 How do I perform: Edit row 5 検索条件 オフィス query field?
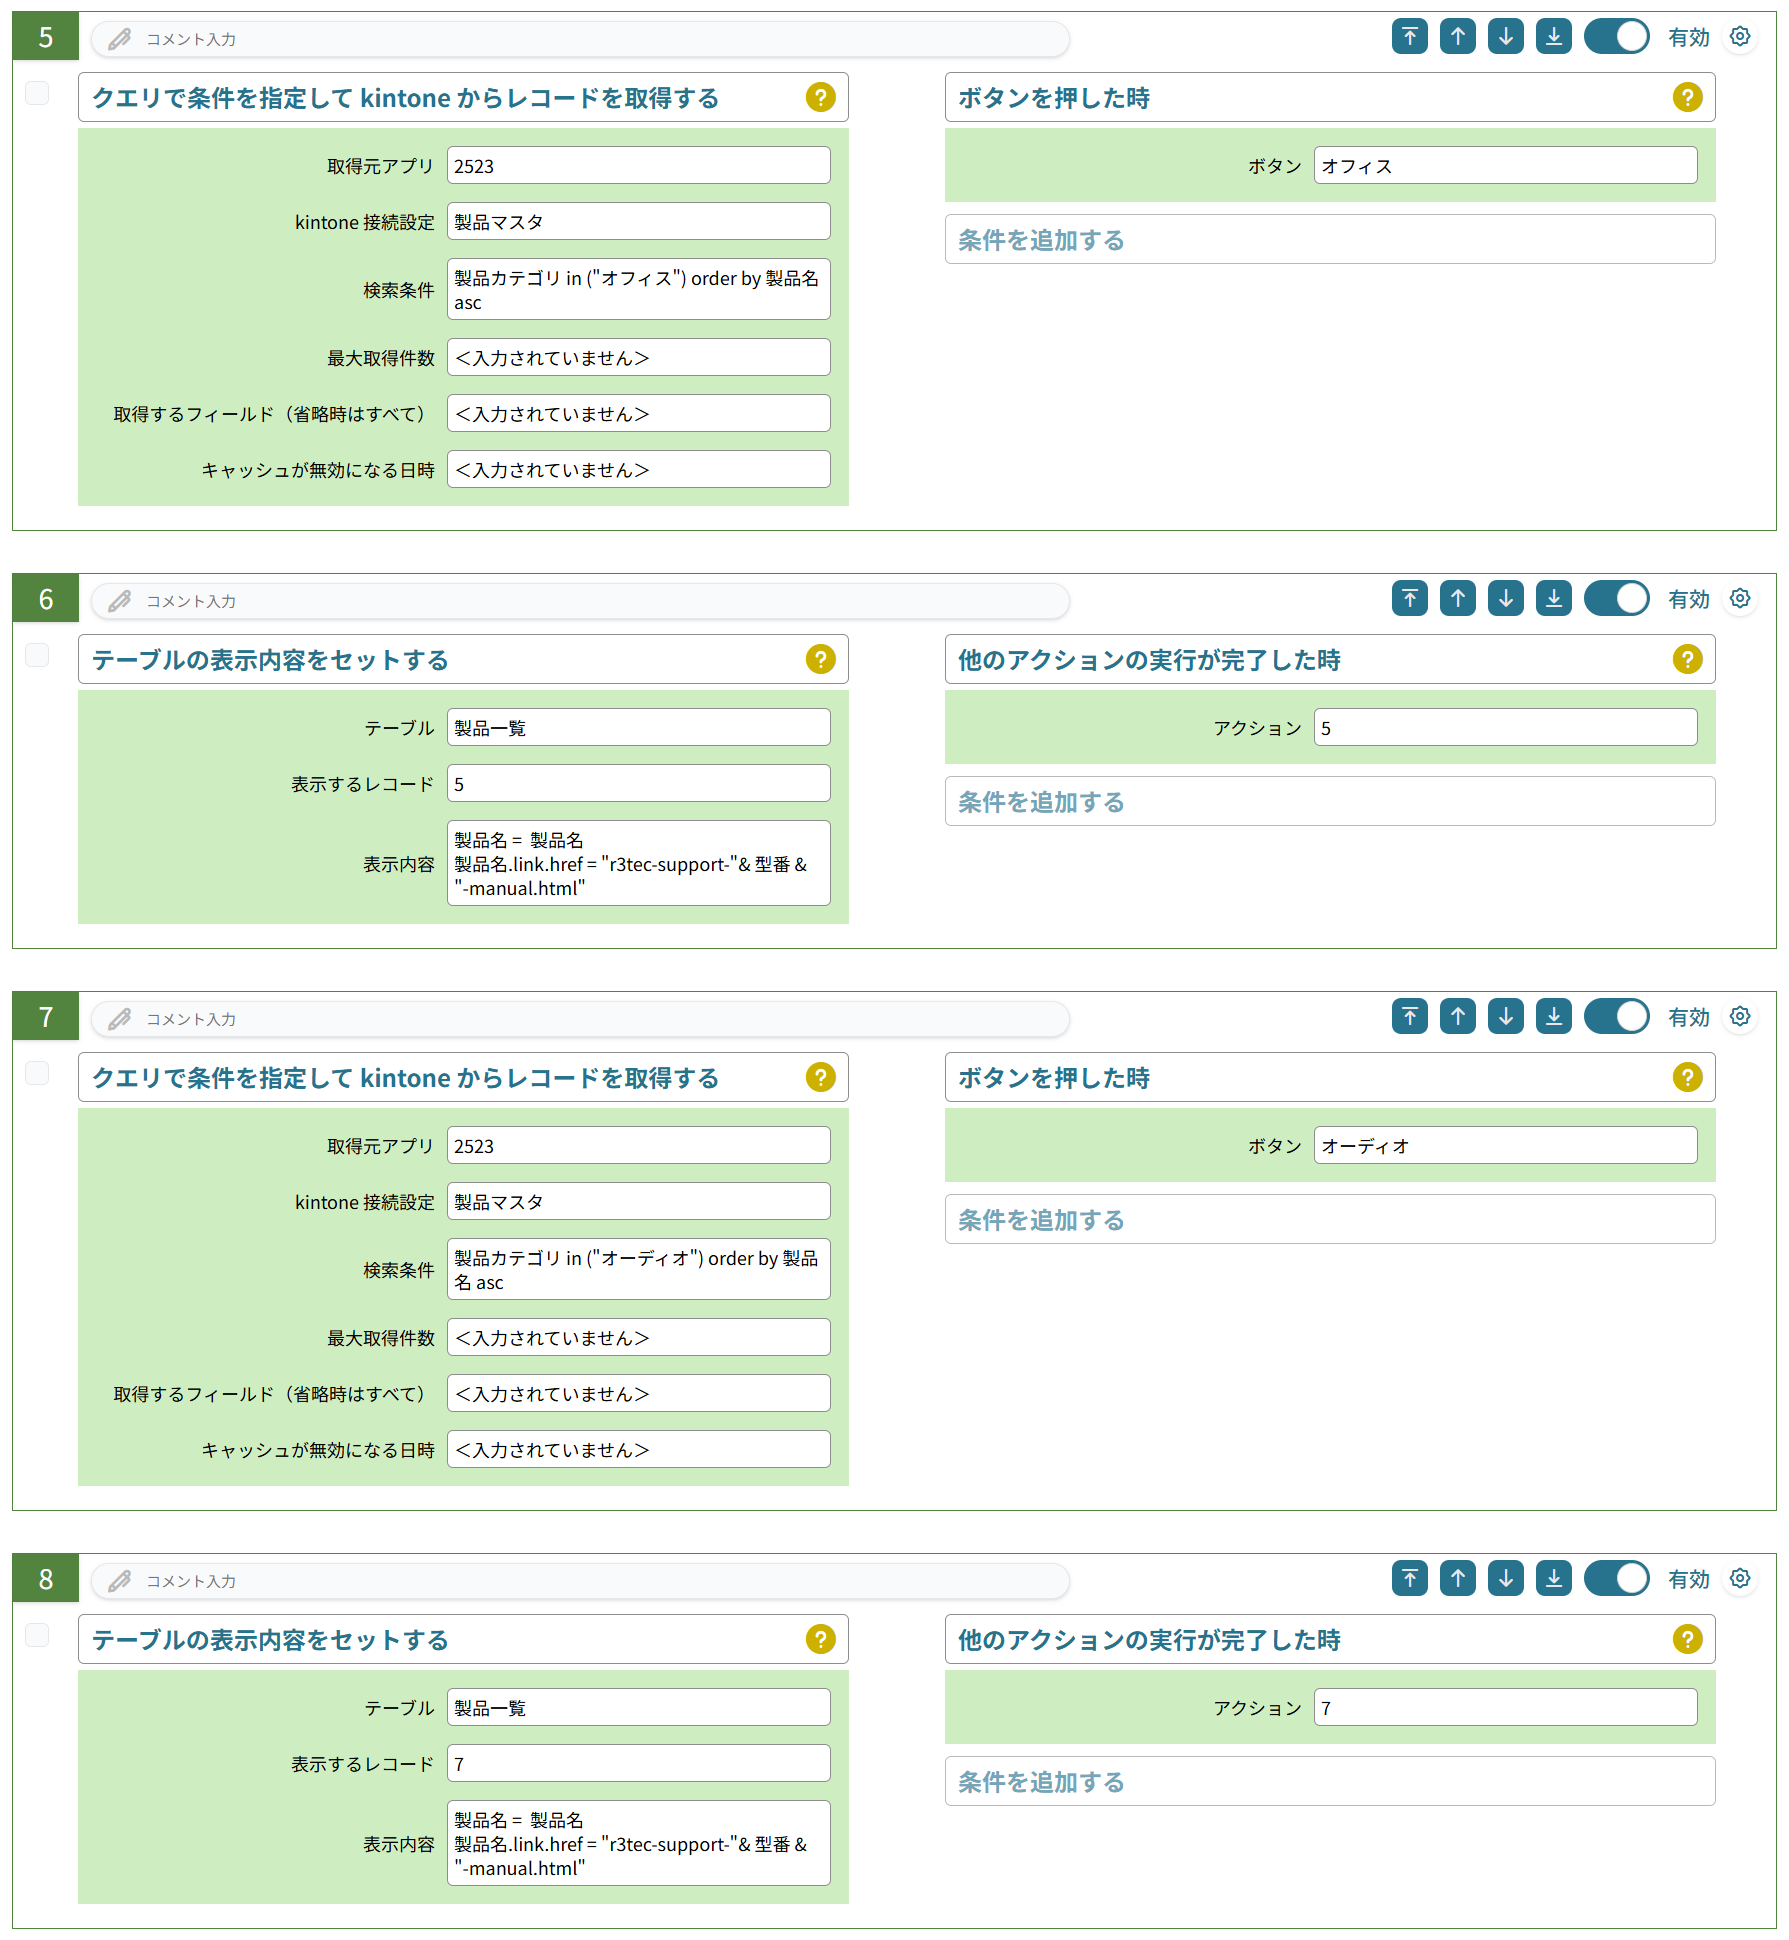638,289
